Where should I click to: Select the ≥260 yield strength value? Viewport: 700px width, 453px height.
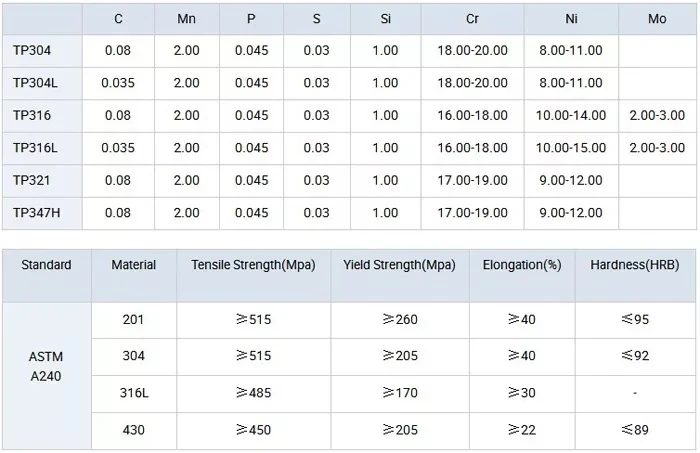[399, 320]
